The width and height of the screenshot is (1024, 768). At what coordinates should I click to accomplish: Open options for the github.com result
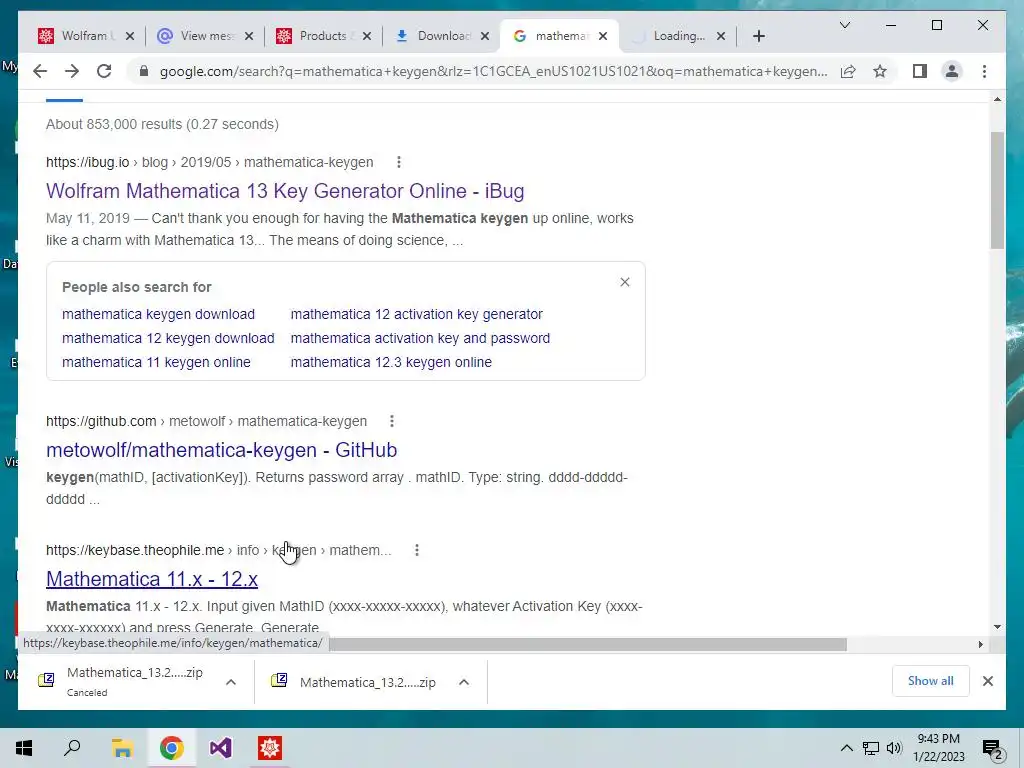[x=392, y=421]
